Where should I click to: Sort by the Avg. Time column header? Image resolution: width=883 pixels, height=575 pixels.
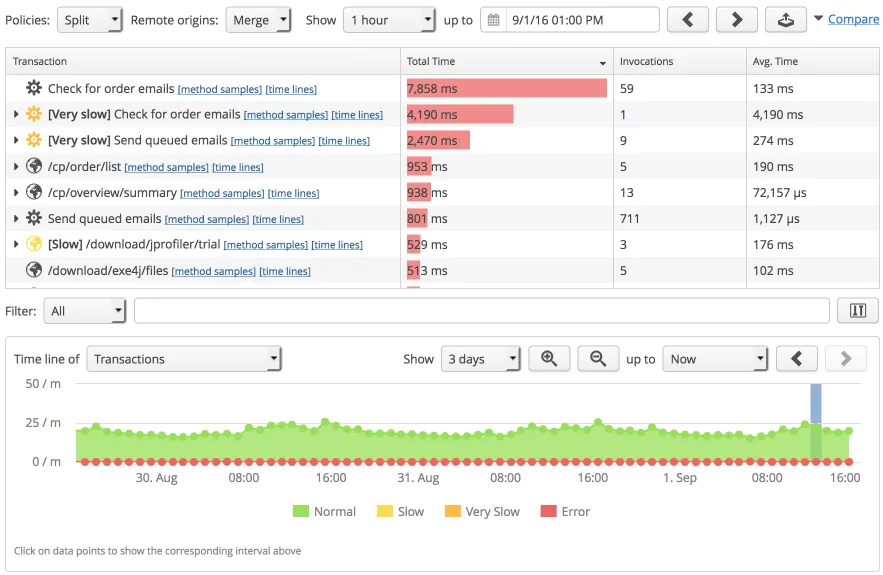tap(813, 61)
